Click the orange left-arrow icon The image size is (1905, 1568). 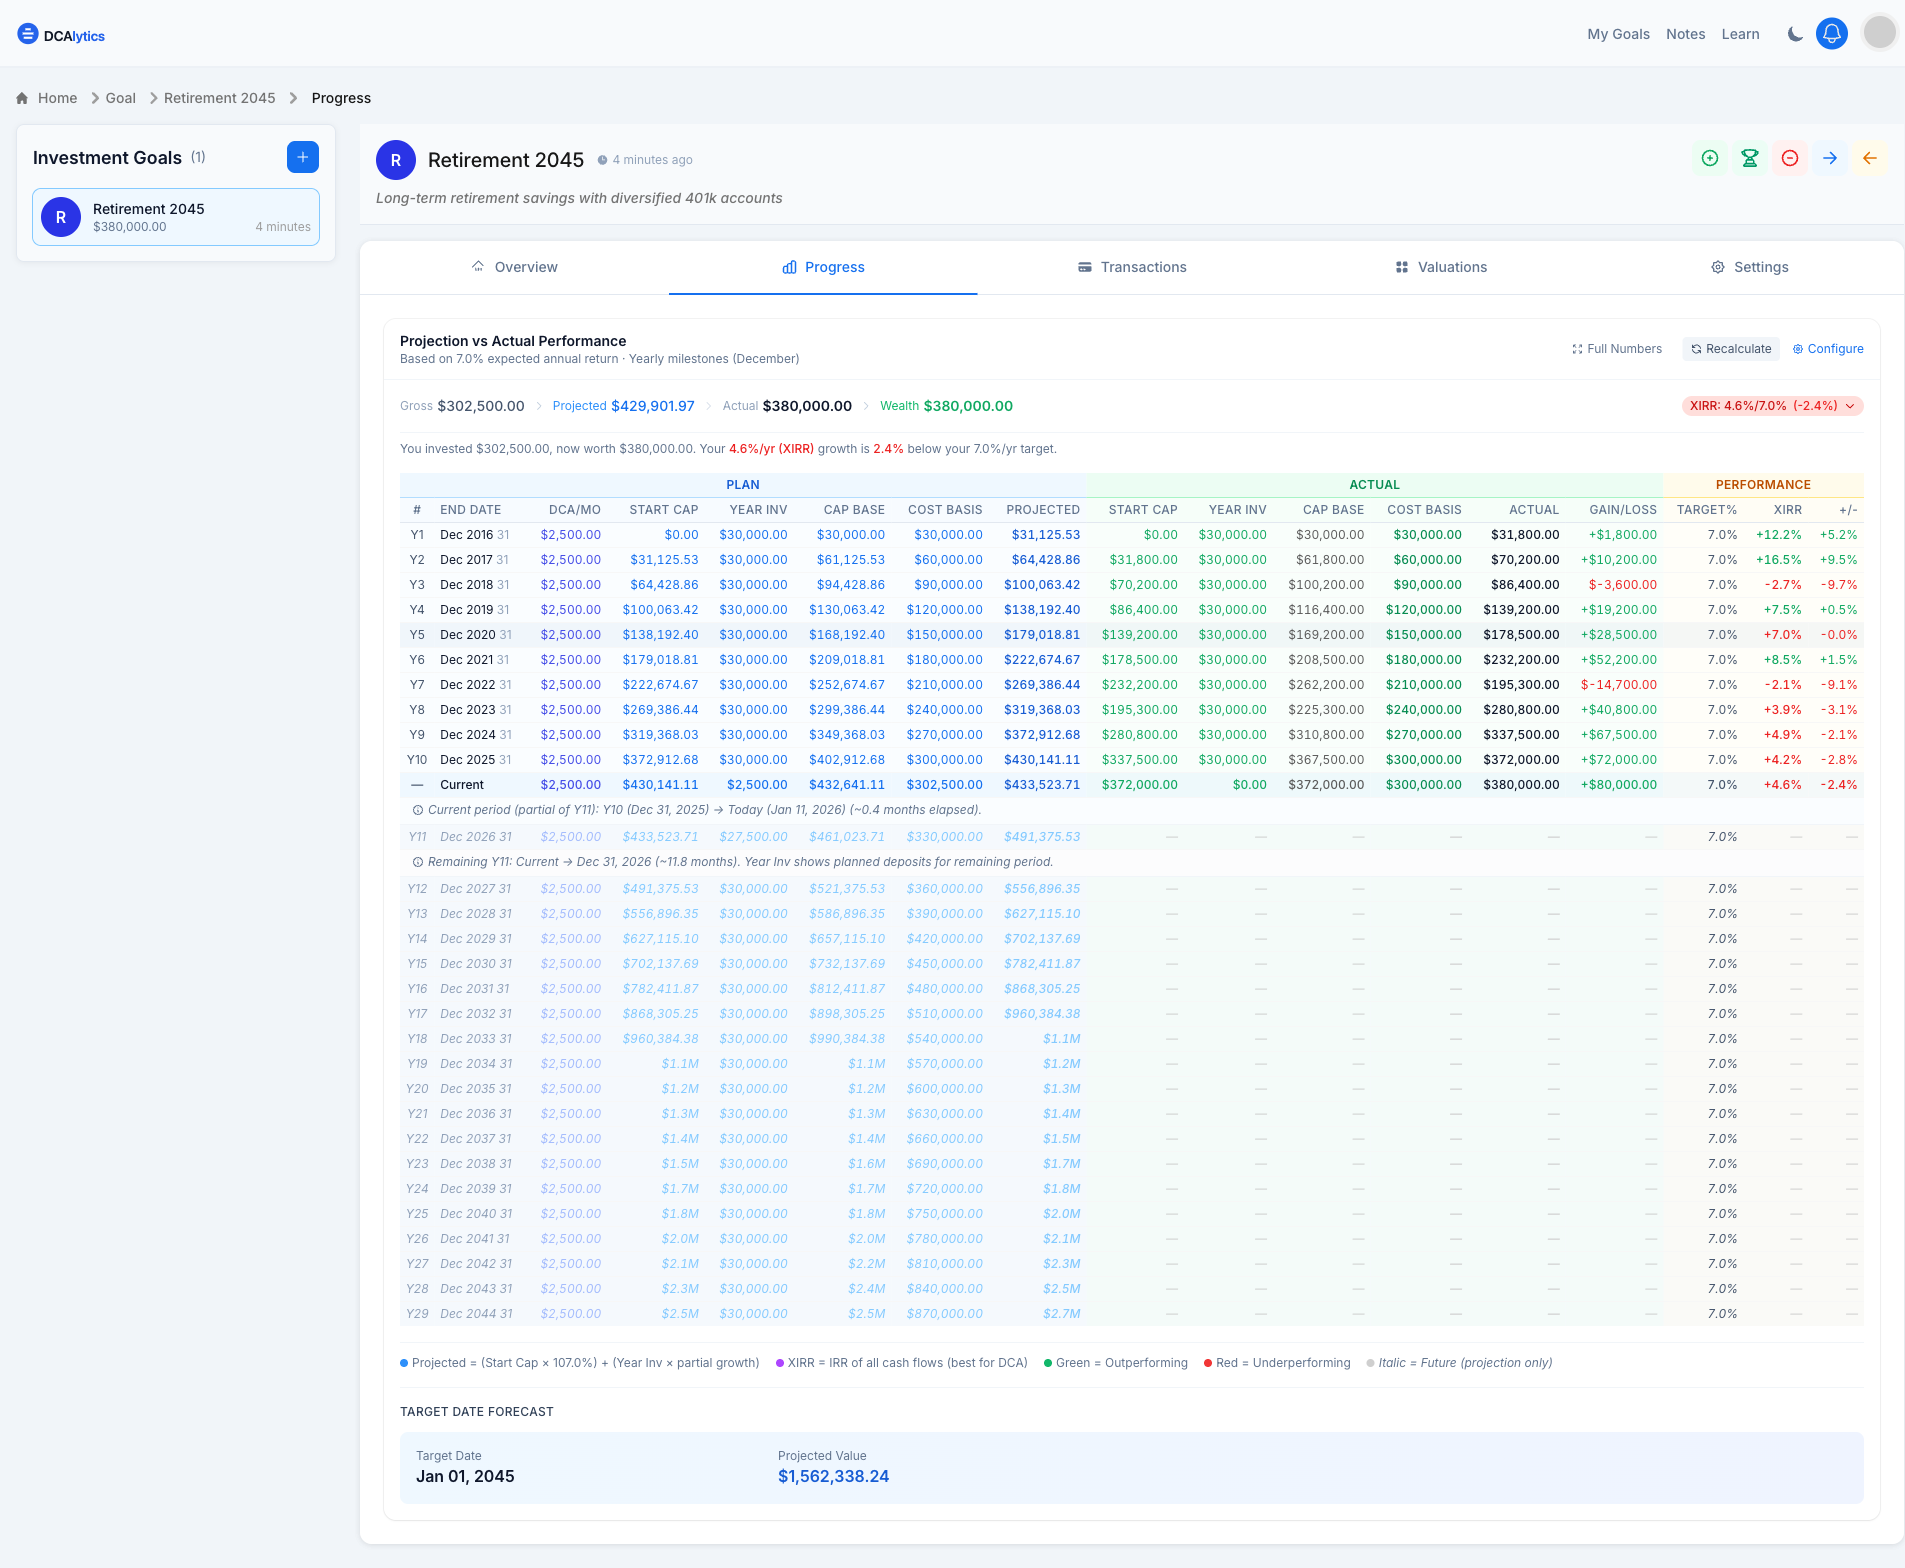1870,158
